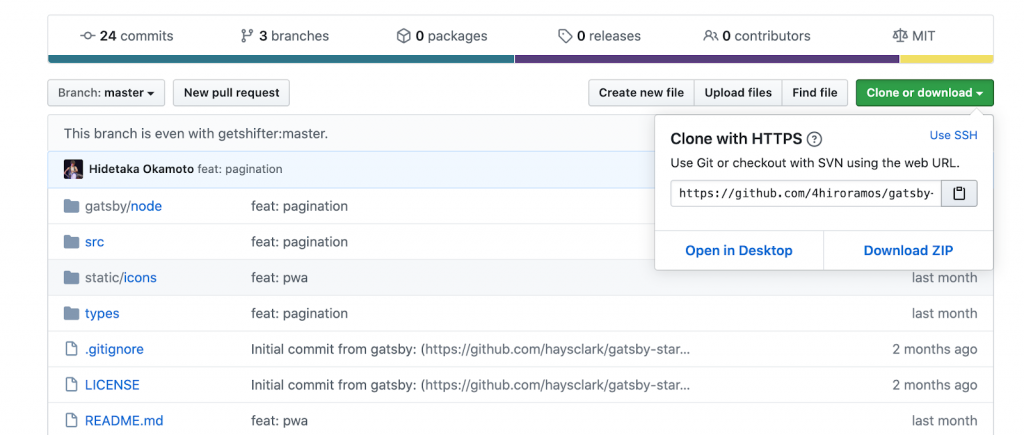Click purple segment of language bar
The width and height of the screenshot is (1024, 435).
click(707, 59)
